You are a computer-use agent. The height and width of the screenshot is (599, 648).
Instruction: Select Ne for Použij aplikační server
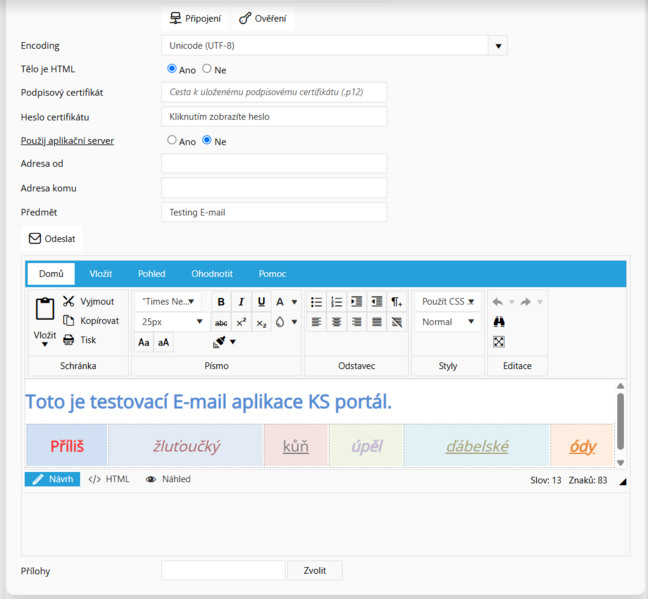point(207,140)
